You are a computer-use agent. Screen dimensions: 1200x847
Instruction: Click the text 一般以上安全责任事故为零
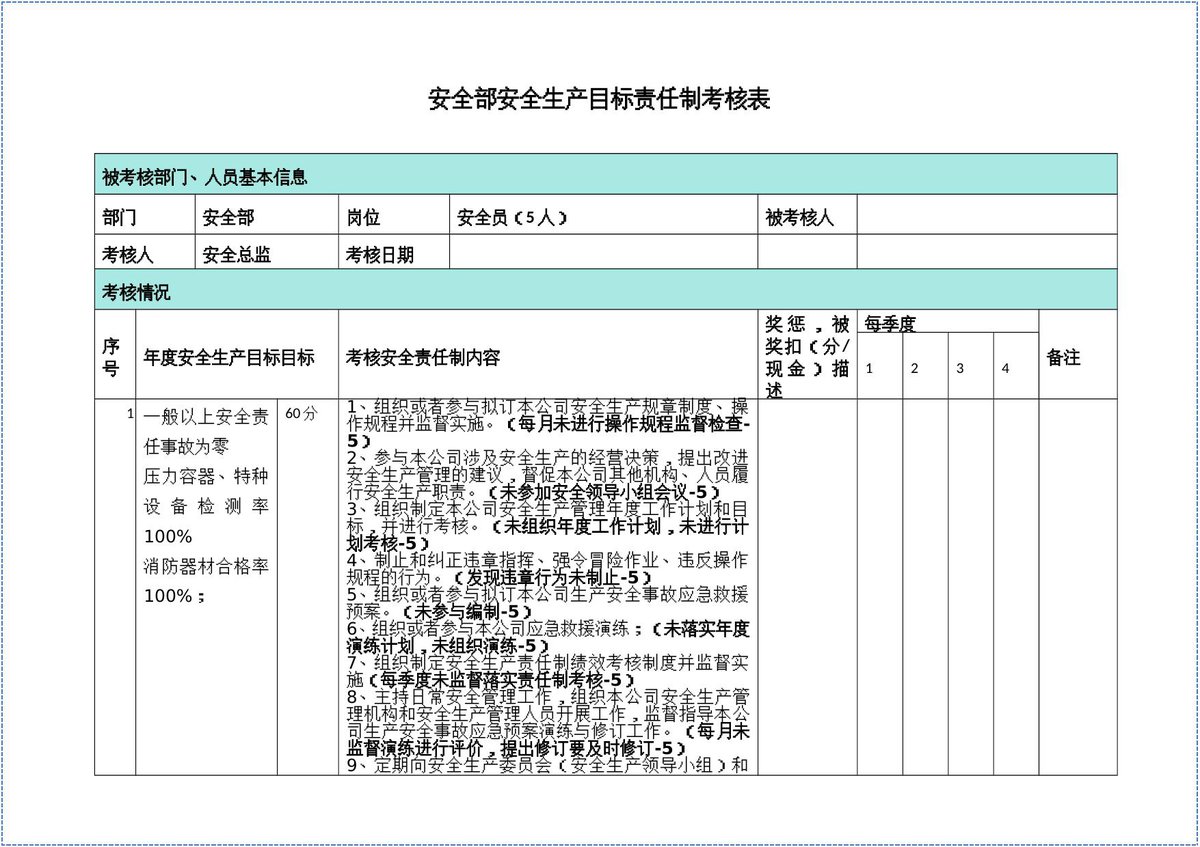coord(206,432)
